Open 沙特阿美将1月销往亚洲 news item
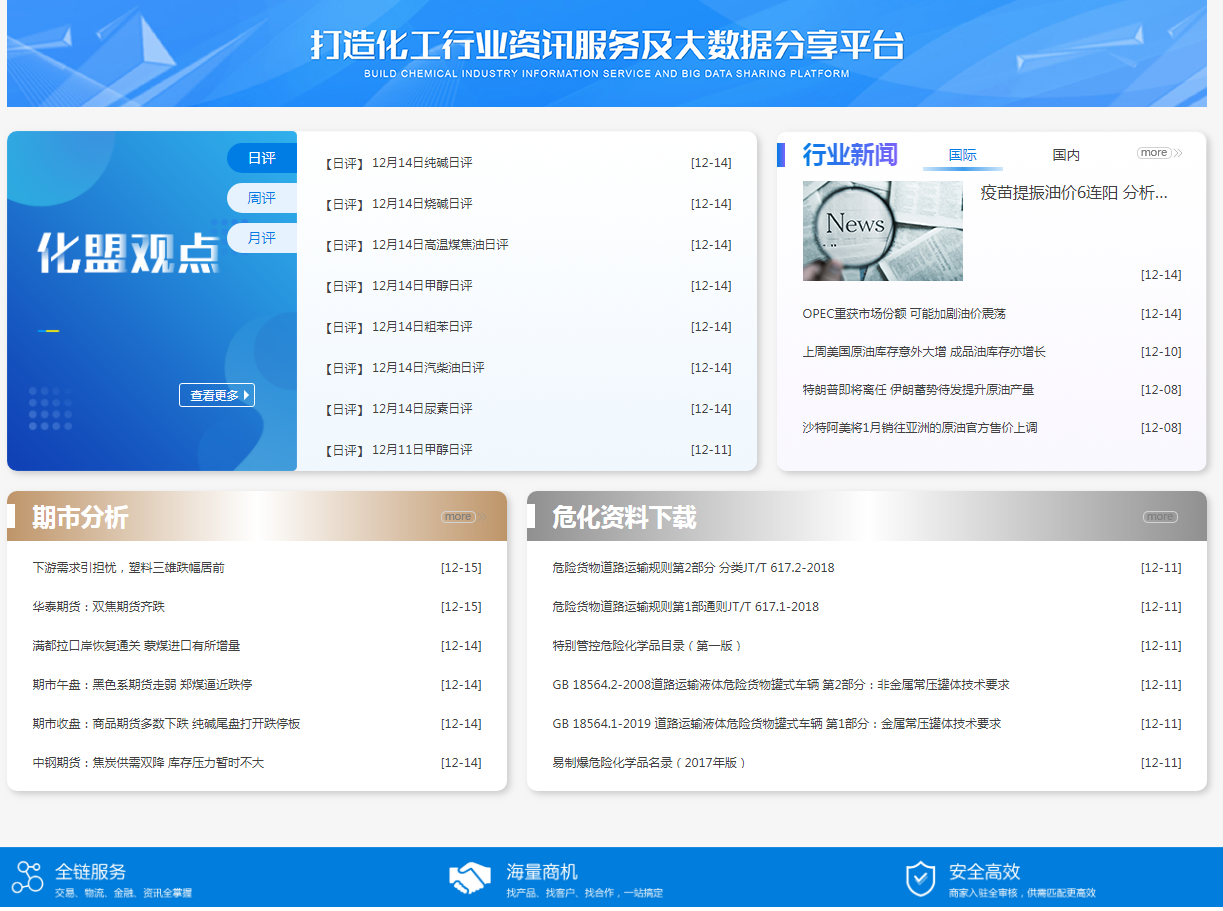This screenshot has width=1223, height=911. click(x=920, y=428)
